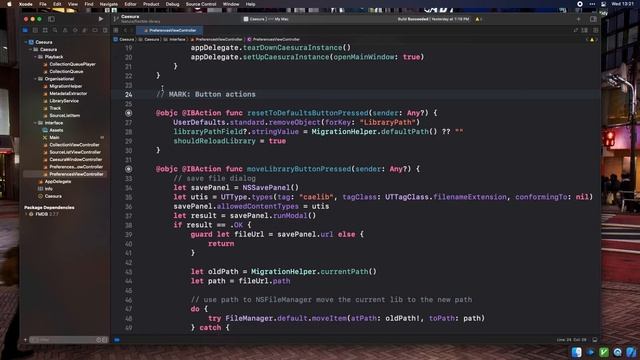Open the Breakpoint navigator icon
640x360 pixels.
[x=95, y=30]
